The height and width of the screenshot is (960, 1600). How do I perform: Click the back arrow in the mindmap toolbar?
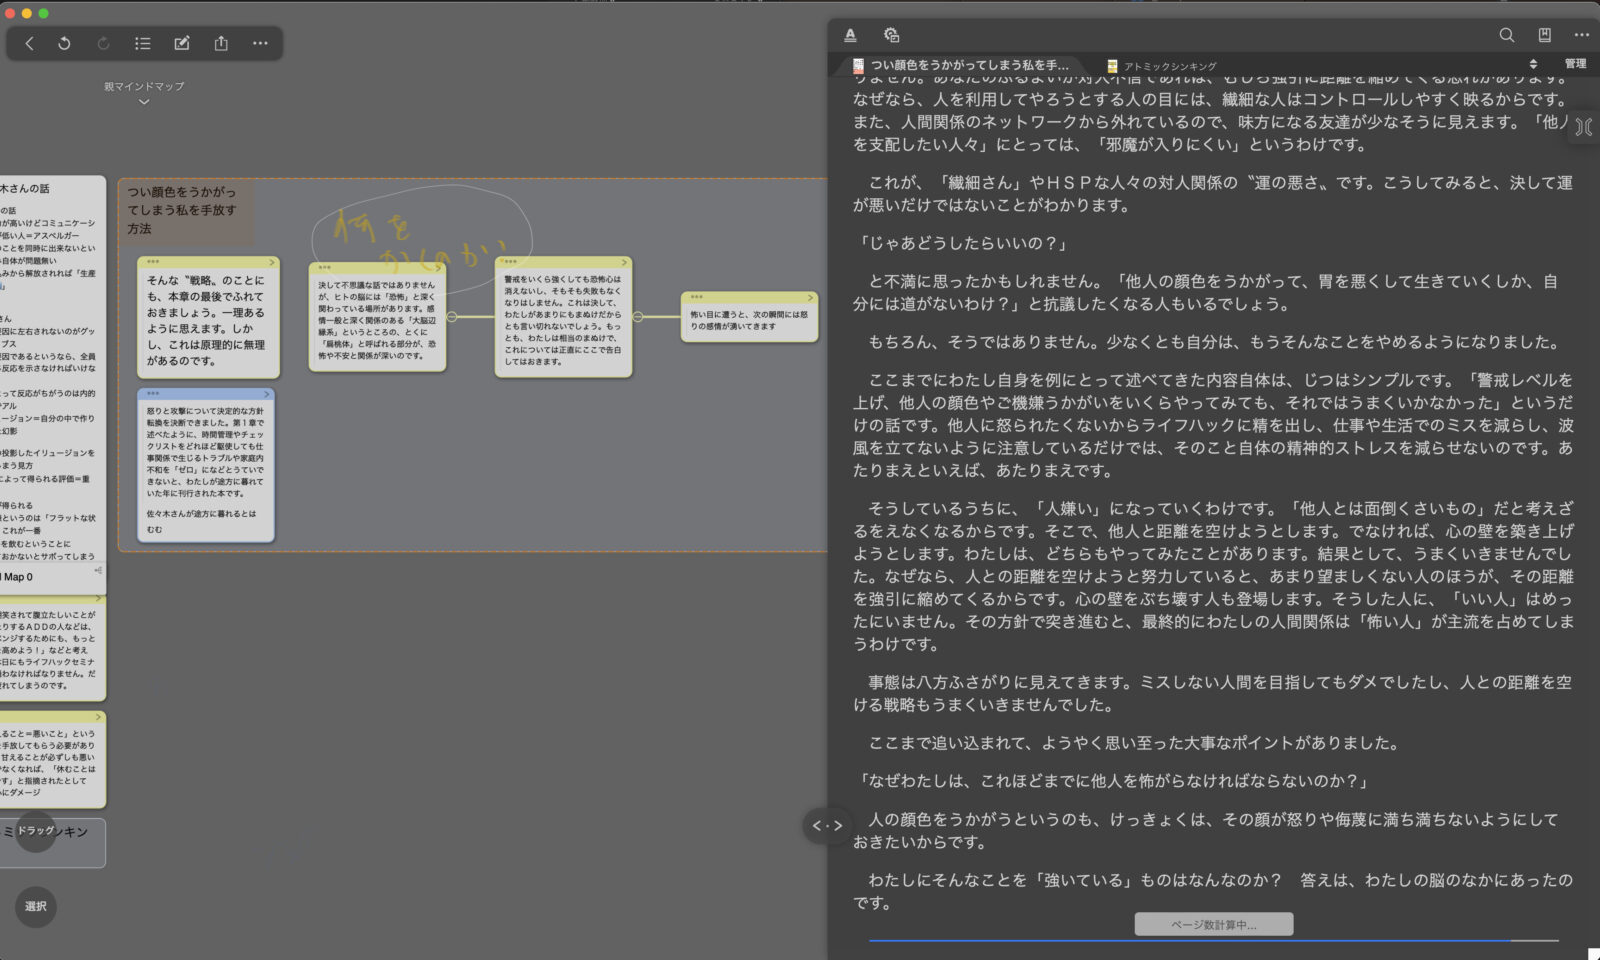coord(29,43)
